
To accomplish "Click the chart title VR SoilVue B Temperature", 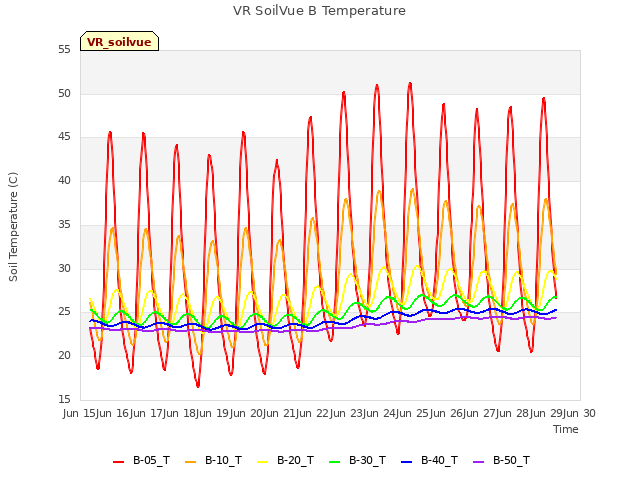I will coord(319,11).
